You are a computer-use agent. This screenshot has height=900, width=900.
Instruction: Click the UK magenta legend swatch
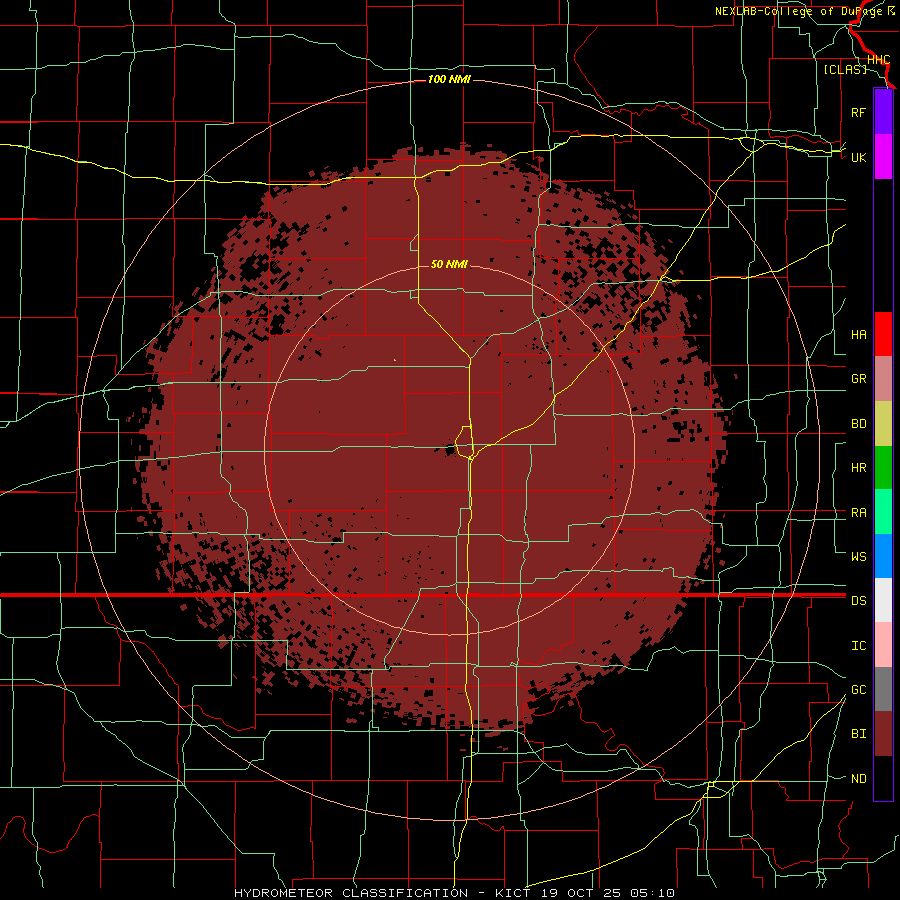coord(883,157)
